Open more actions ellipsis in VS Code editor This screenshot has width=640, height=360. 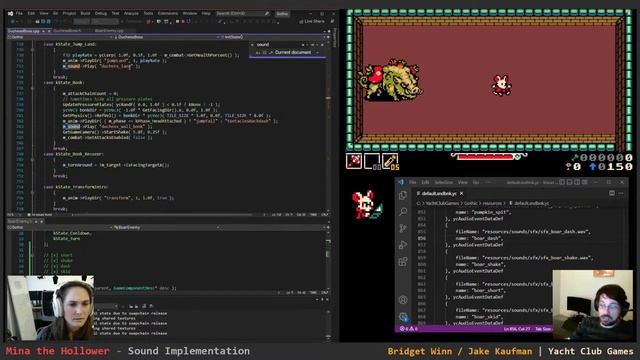(x=621, y=193)
